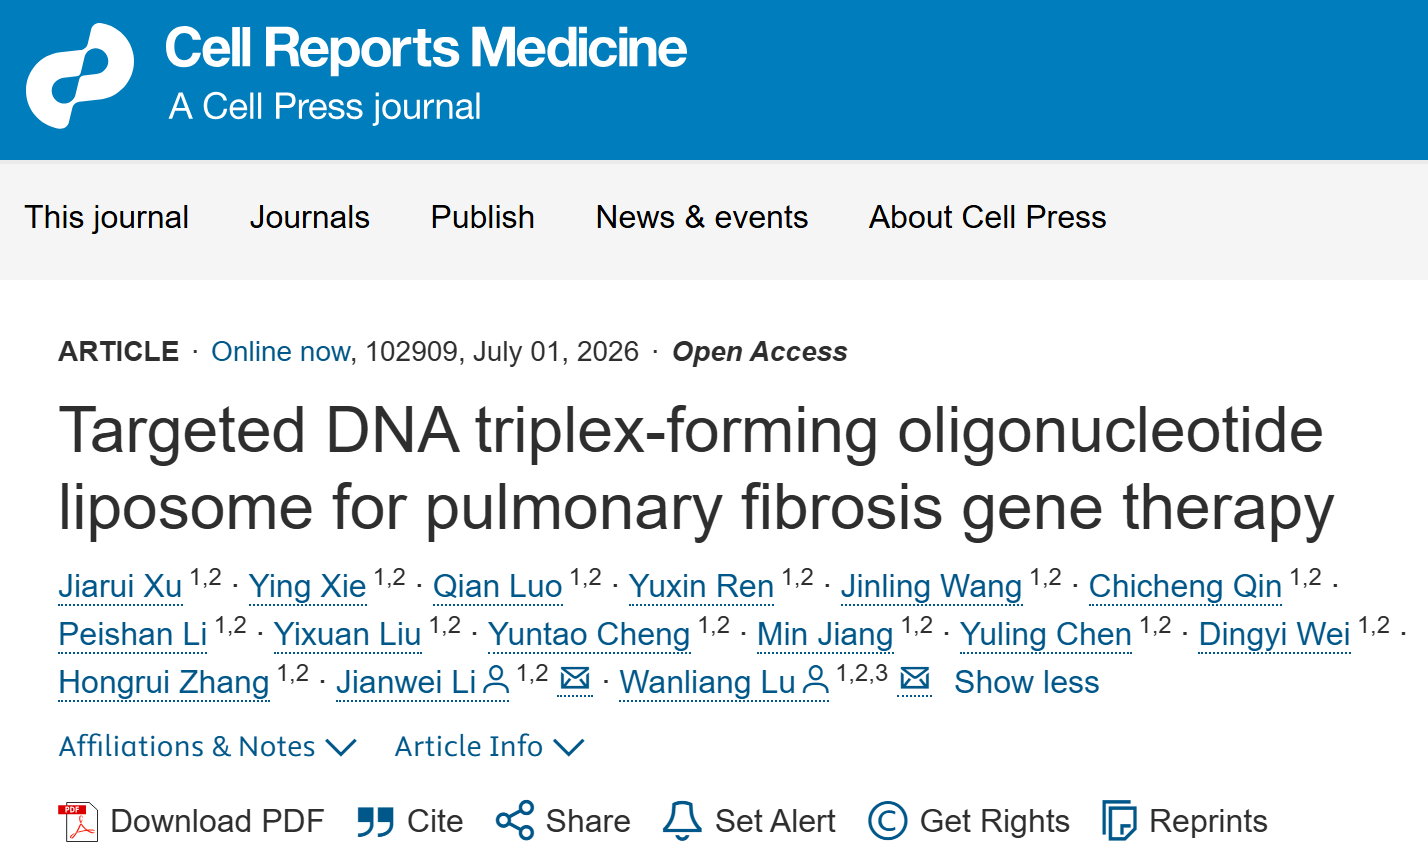The image size is (1428, 848).
Task: Expand the Affiliations & Notes section
Action: [x=207, y=747]
